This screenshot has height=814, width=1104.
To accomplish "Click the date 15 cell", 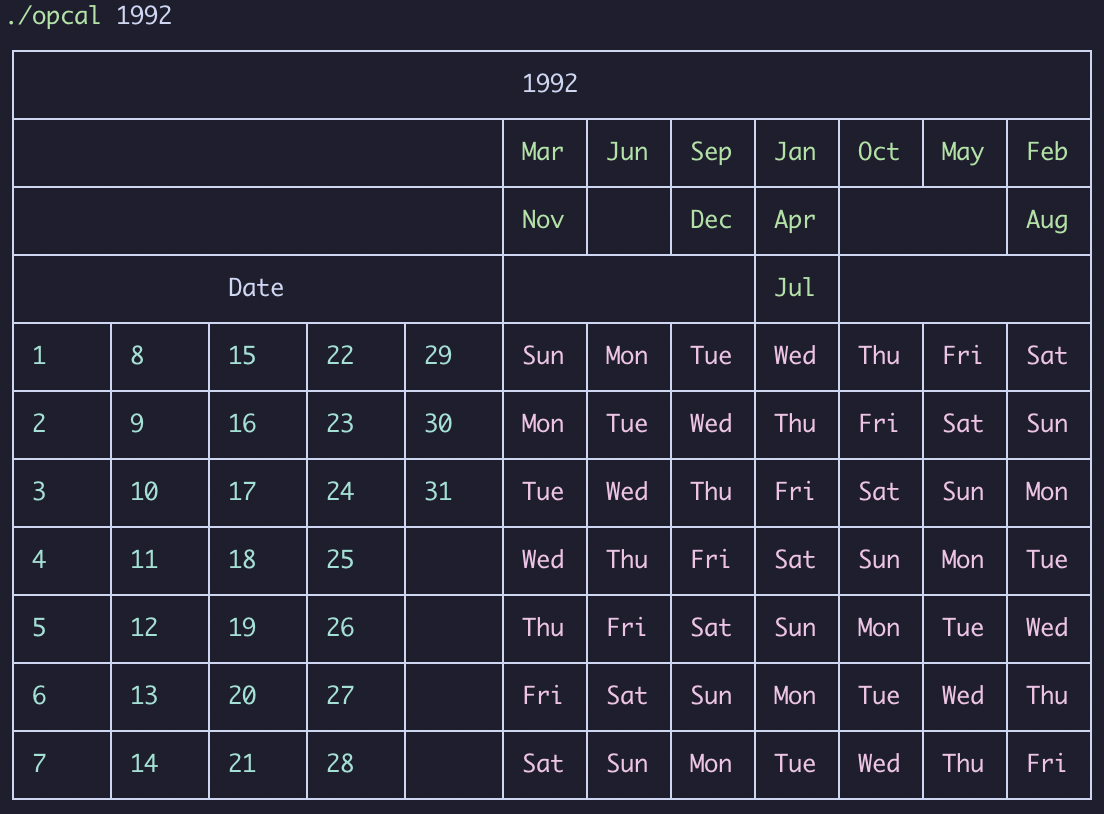I will (242, 356).
